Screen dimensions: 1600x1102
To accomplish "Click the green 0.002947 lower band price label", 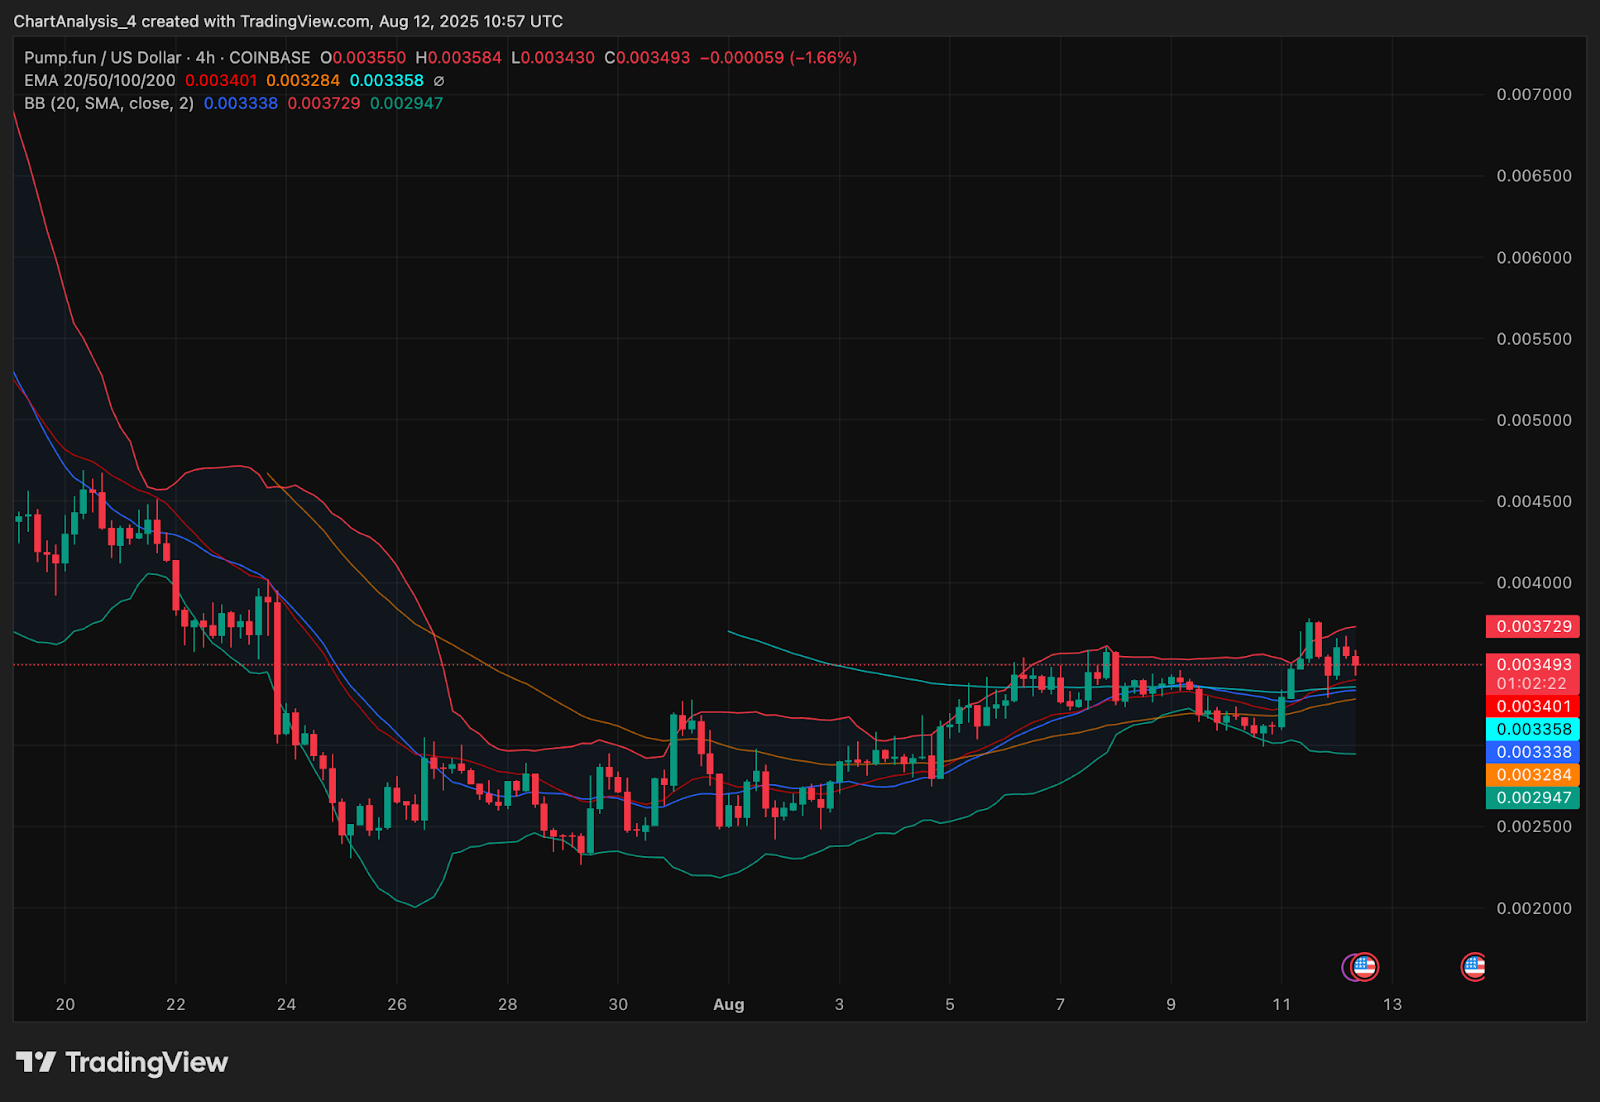I will click(1533, 798).
